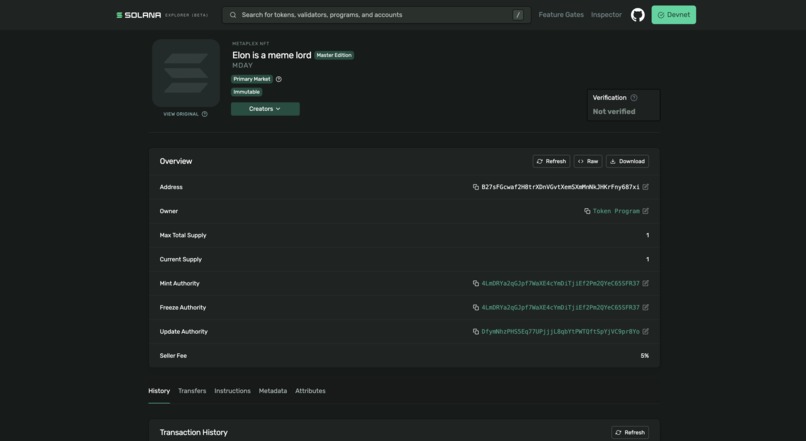
Task: Switch to the Attributes tab
Action: tap(310, 391)
